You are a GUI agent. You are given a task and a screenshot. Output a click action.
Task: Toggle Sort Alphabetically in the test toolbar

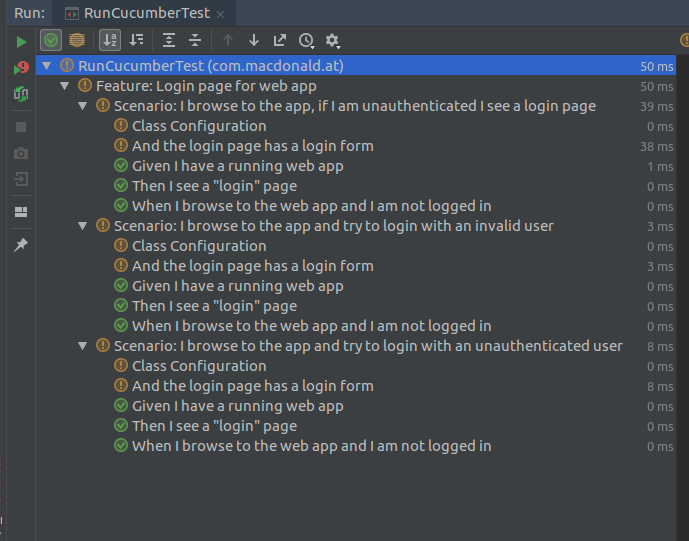click(x=110, y=41)
